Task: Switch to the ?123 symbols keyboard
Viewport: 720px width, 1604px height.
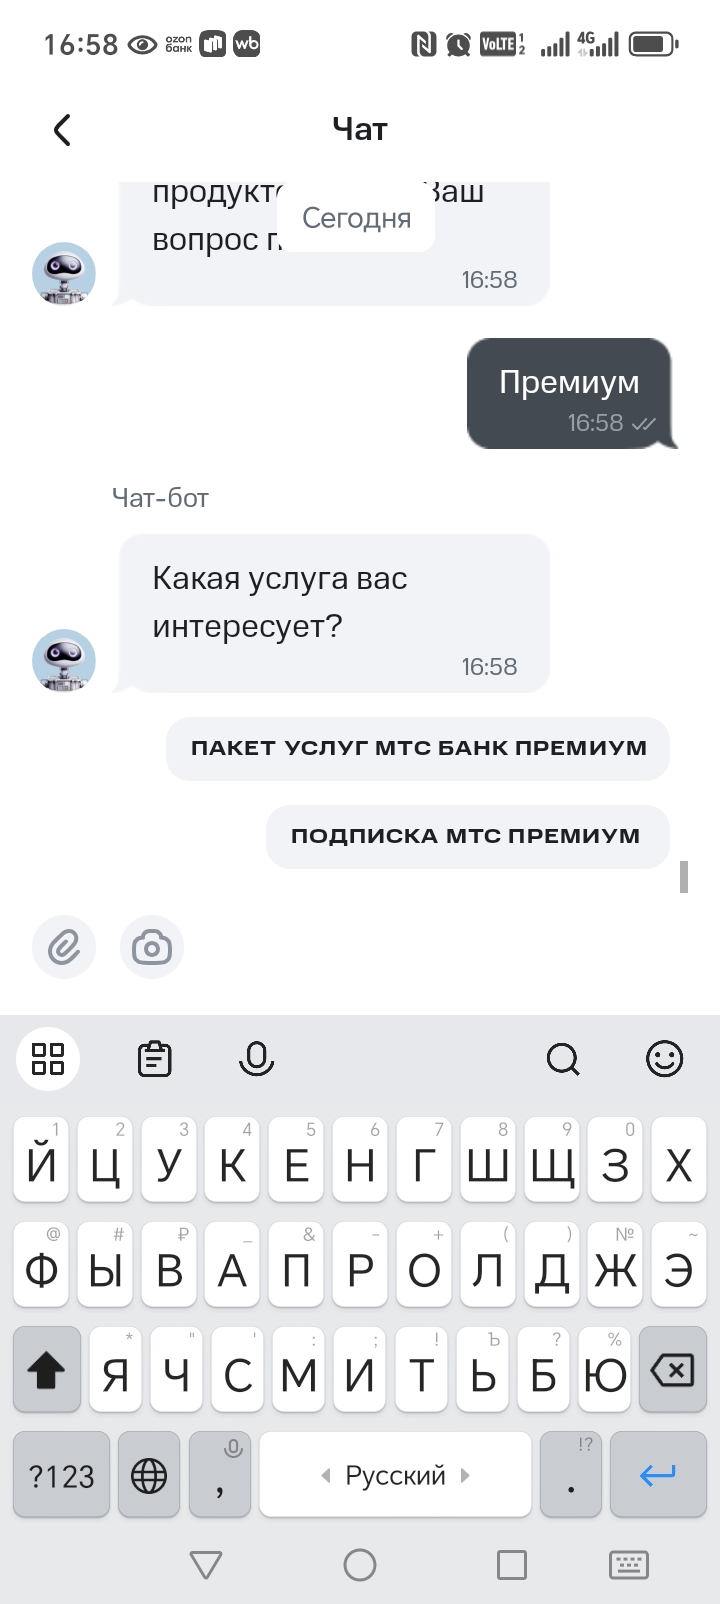Action: [x=61, y=1475]
